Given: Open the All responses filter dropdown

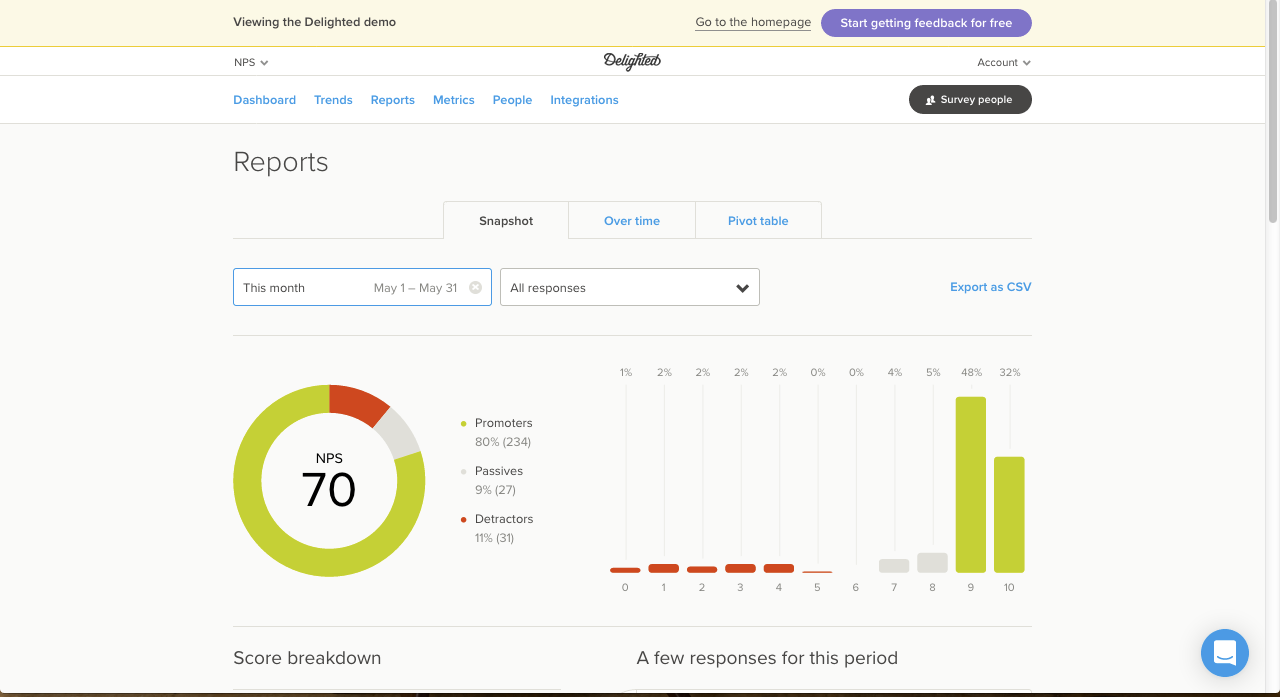Looking at the screenshot, I should 630,287.
